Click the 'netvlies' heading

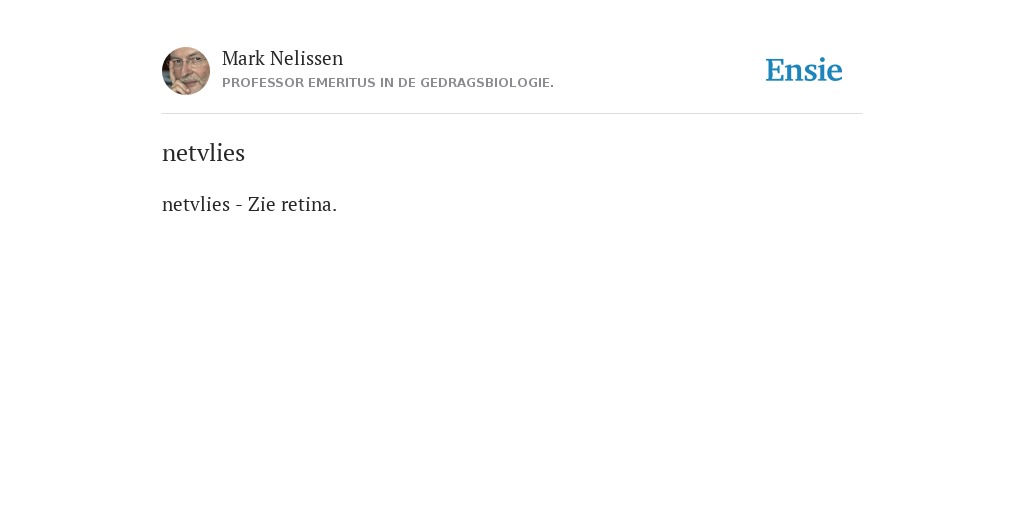(203, 153)
